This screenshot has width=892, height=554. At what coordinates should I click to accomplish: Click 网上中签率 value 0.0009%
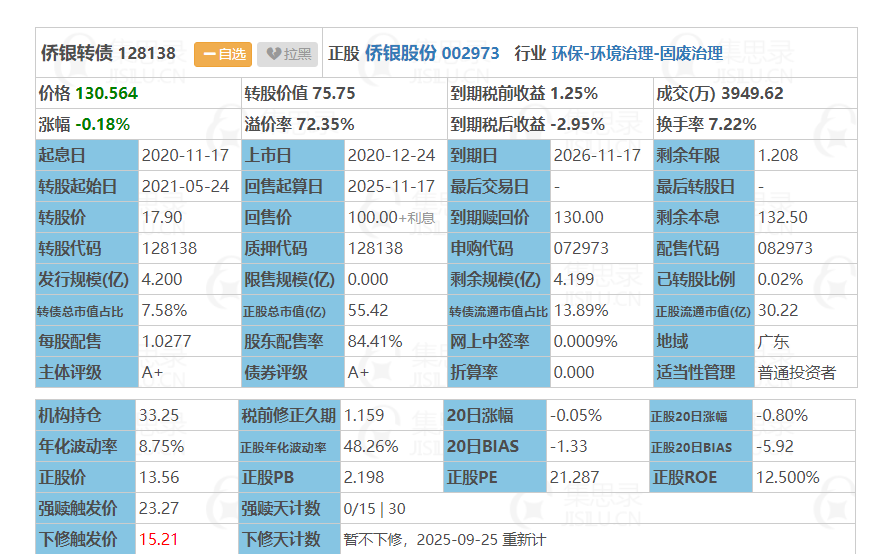point(585,341)
